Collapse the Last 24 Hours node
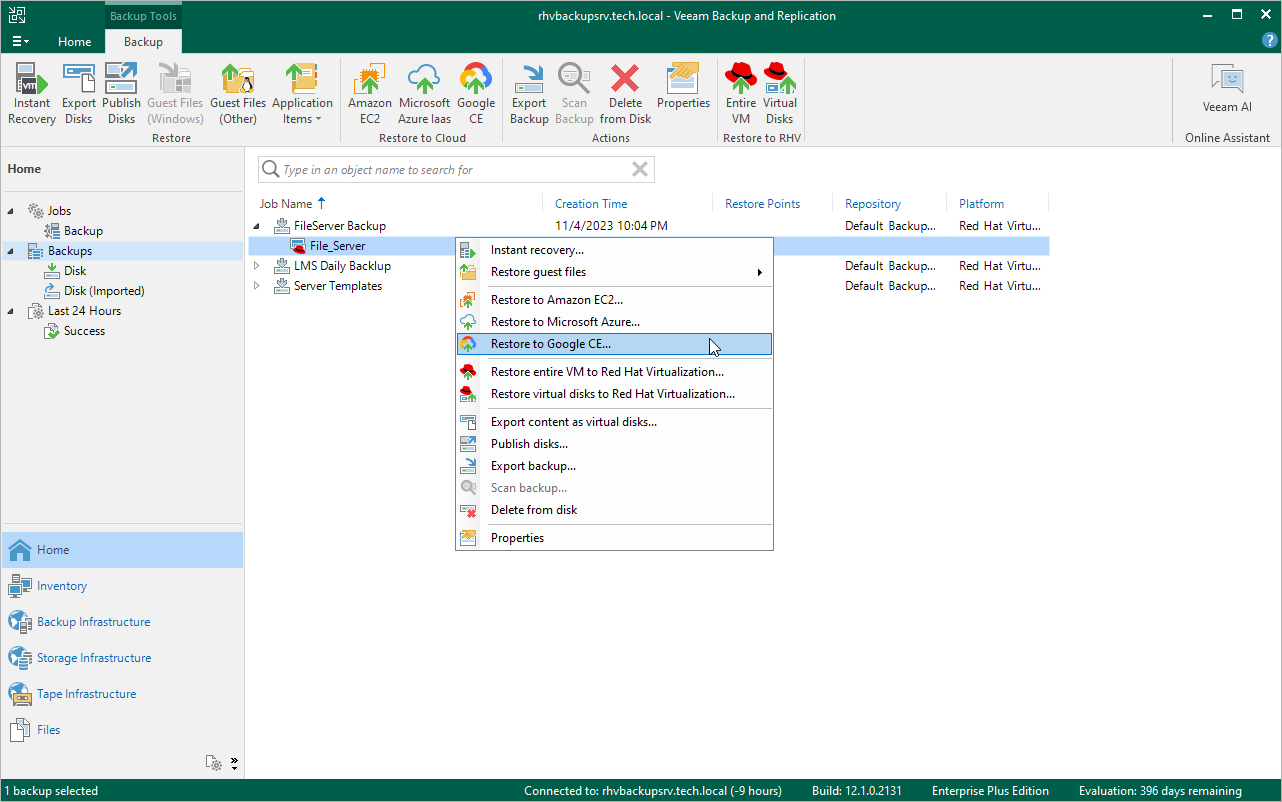Image resolution: width=1282 pixels, height=802 pixels. 11,311
